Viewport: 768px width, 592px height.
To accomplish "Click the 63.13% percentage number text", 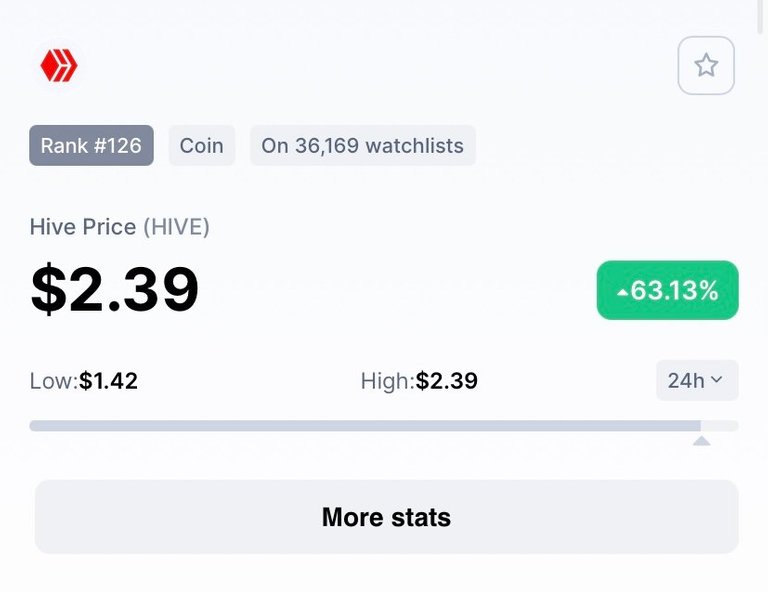I will tap(674, 290).
